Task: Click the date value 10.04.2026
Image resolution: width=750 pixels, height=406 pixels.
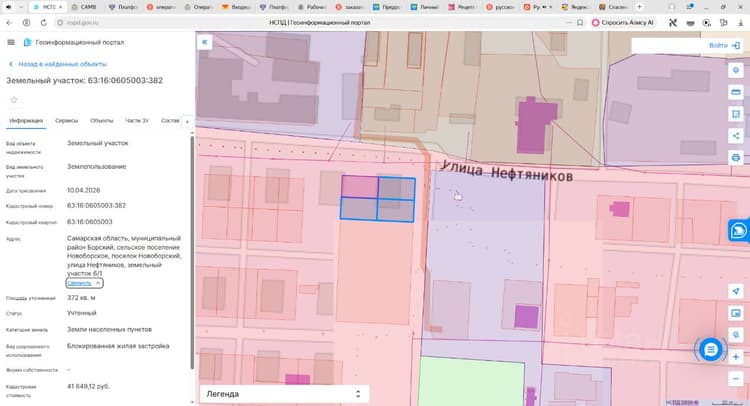Action: coord(83,190)
